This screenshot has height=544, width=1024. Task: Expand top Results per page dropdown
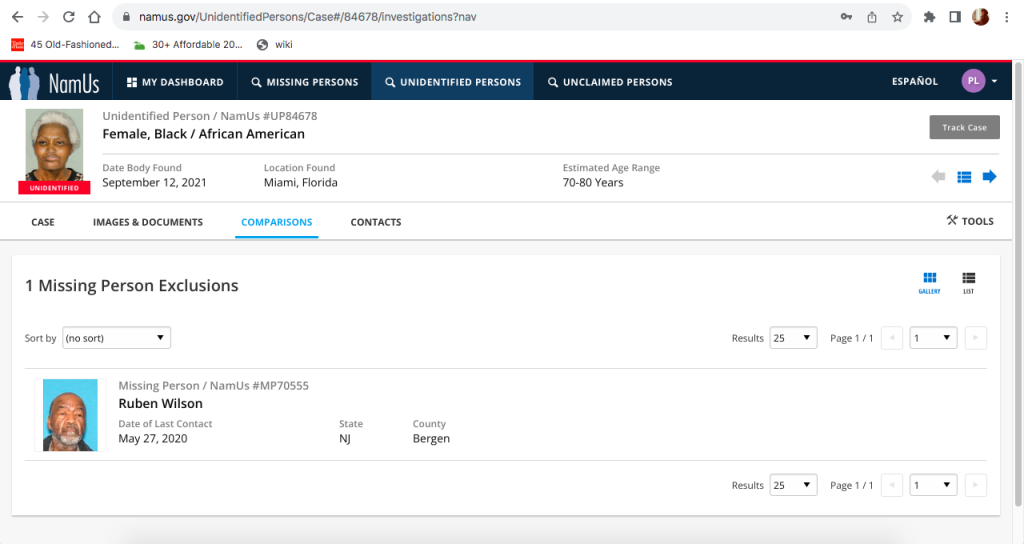click(x=793, y=338)
